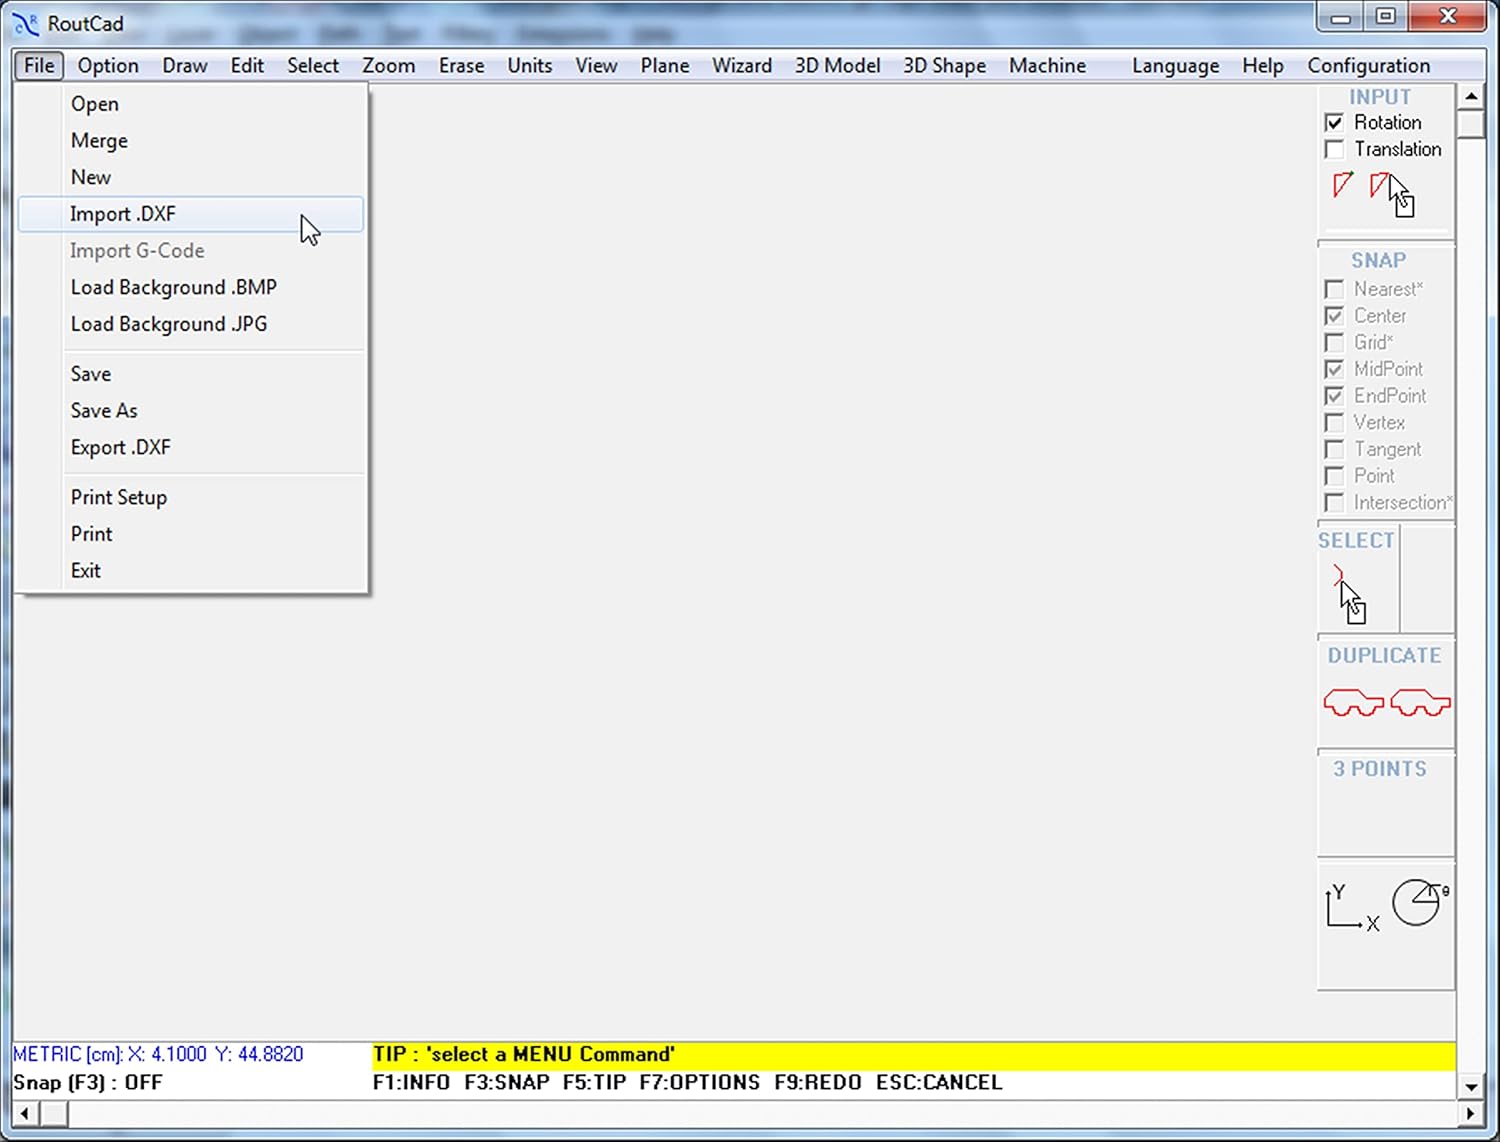Toggle the Nearest snap checkbox
The image size is (1500, 1142).
(x=1334, y=290)
